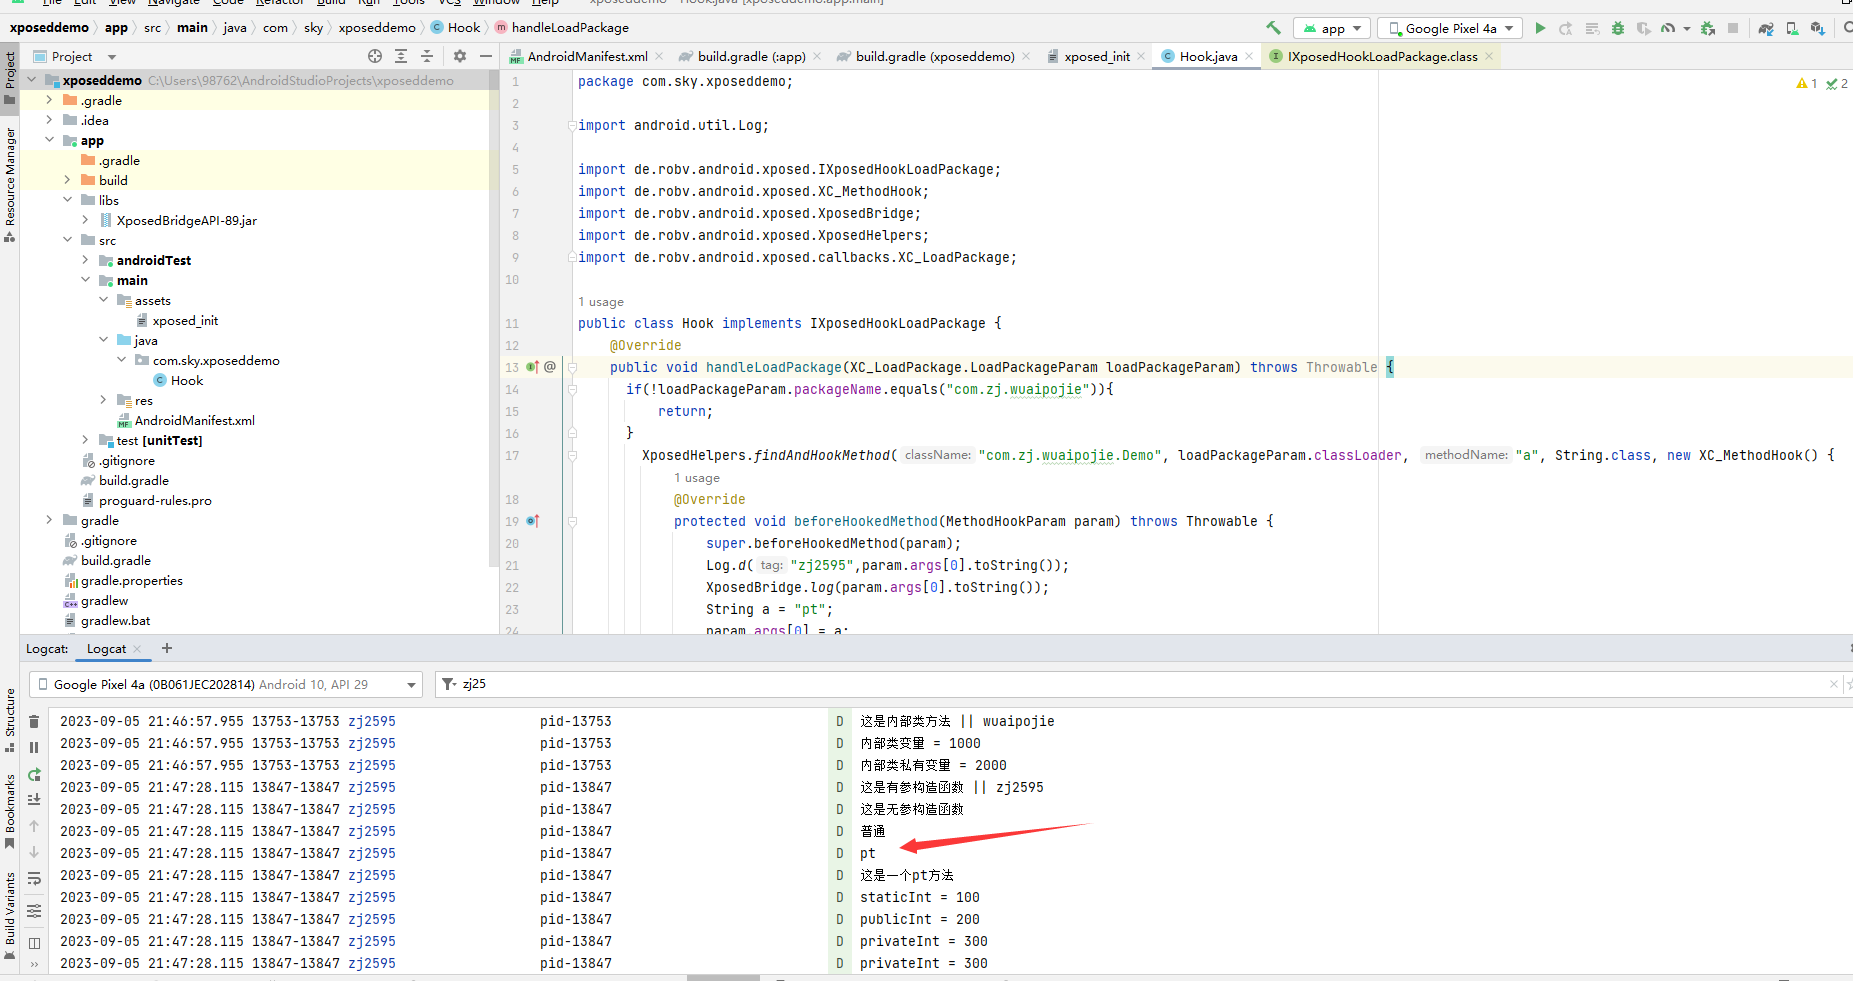Toggle scroll to end in logcat

tap(34, 799)
